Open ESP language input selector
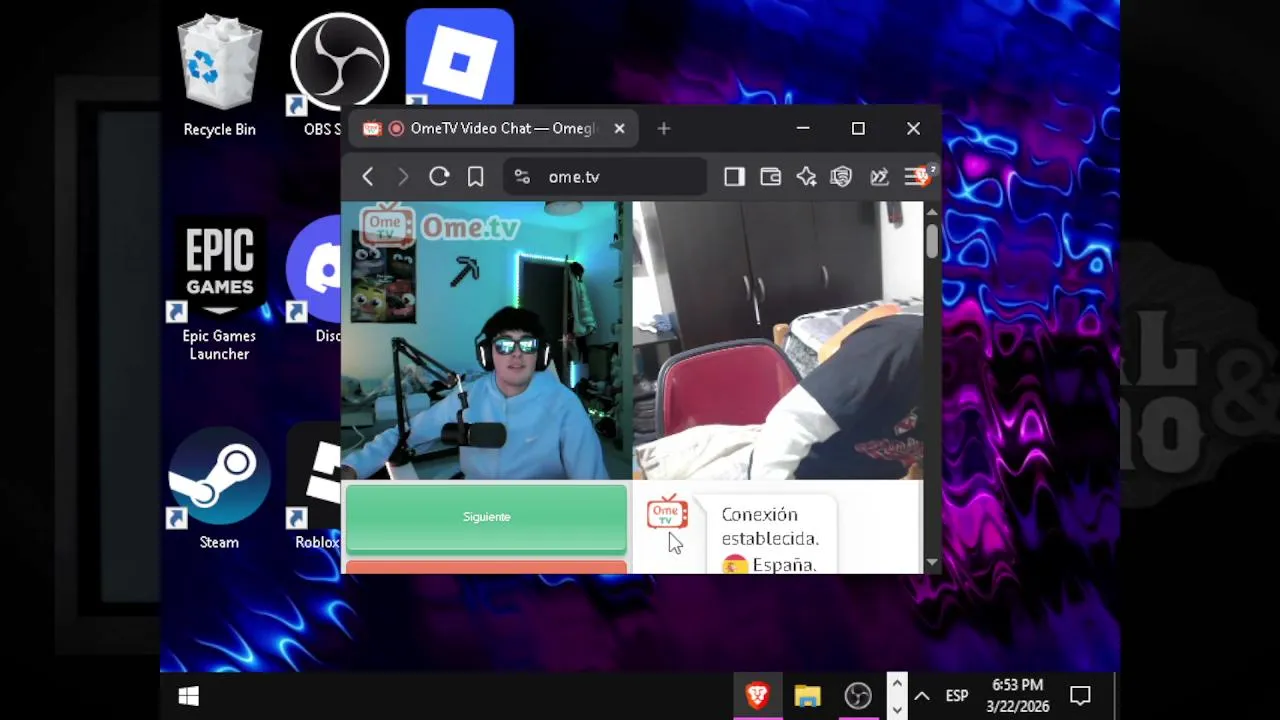The width and height of the screenshot is (1280, 720). [957, 696]
